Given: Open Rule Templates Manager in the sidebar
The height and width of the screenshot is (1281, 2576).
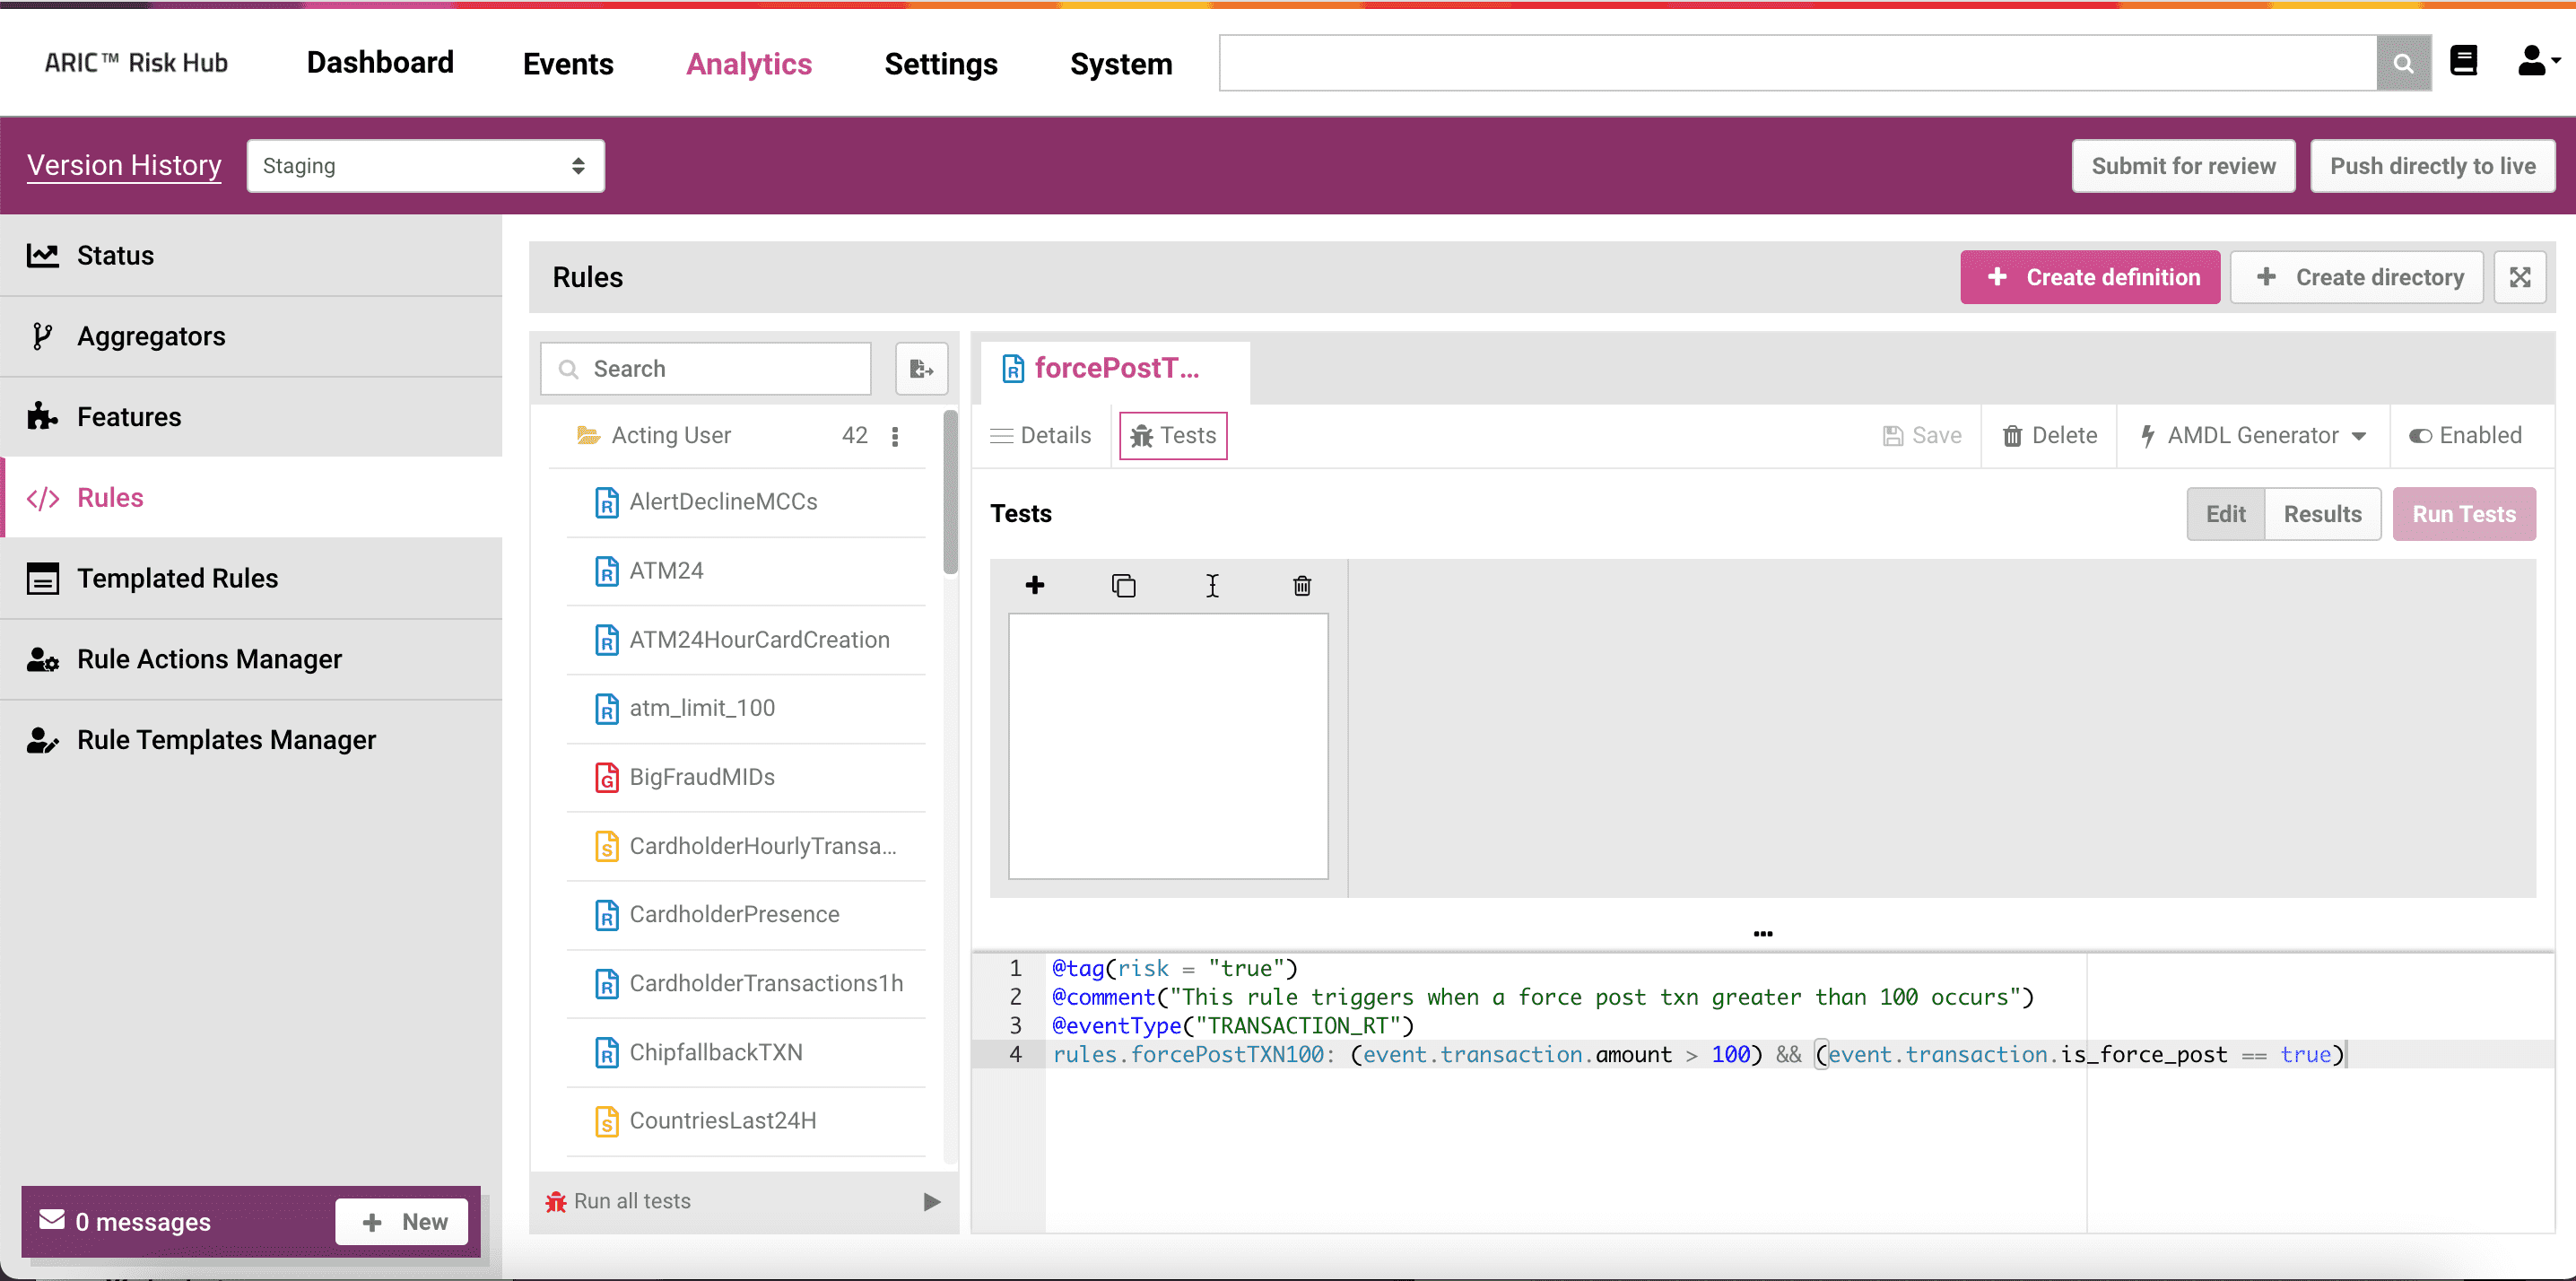Looking at the screenshot, I should (x=251, y=740).
